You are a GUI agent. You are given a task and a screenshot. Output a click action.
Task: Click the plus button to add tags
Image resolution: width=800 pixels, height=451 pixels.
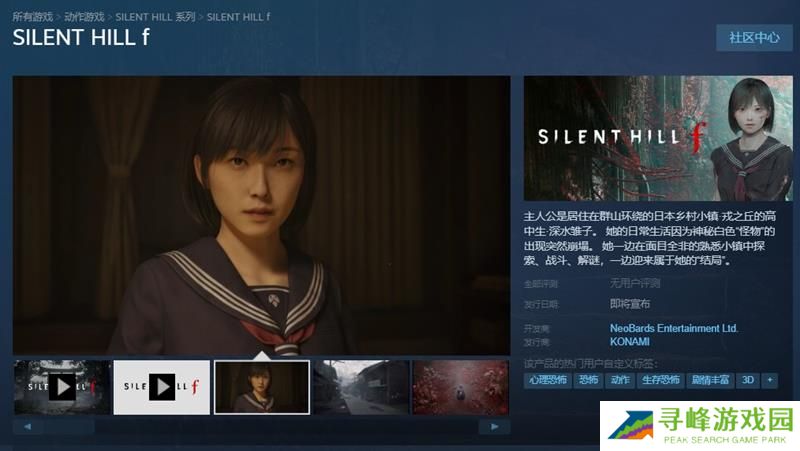[770, 380]
